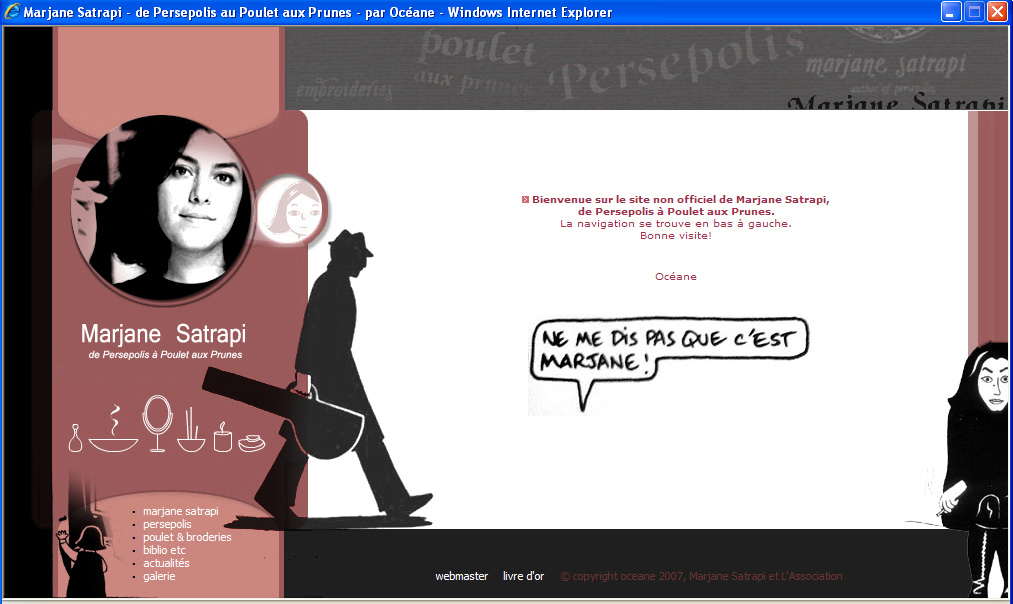Click the Internet Explorer logo in title bar
1013x604 pixels.
12,12
